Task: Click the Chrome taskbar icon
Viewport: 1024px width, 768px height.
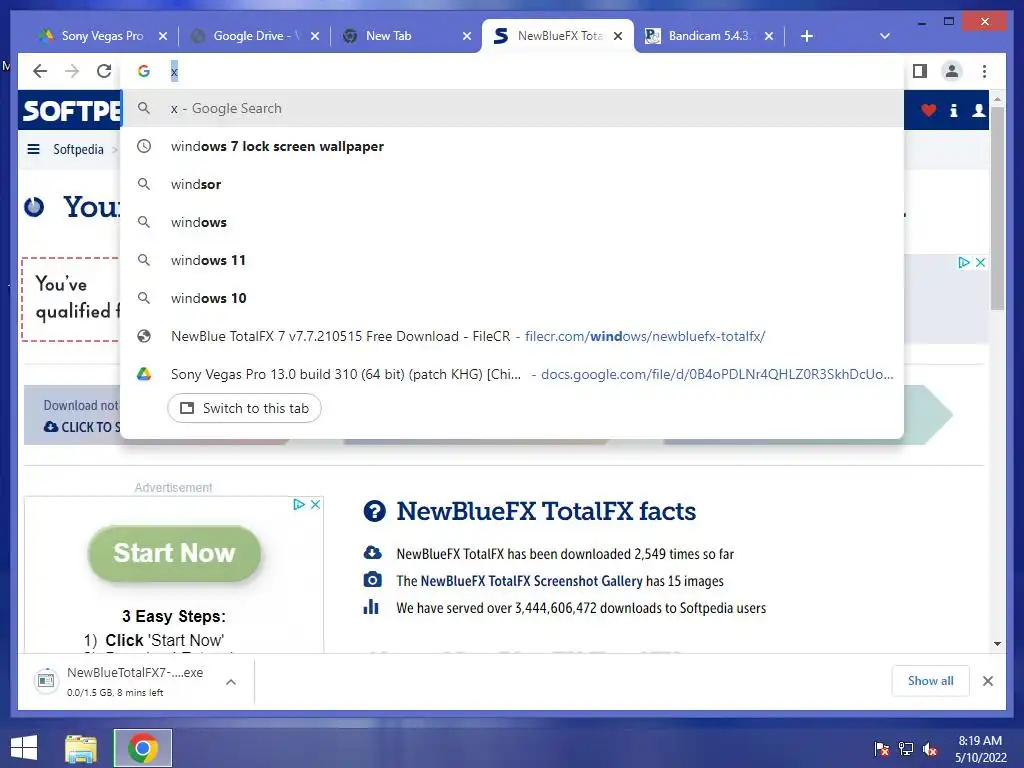Action: pos(143,748)
